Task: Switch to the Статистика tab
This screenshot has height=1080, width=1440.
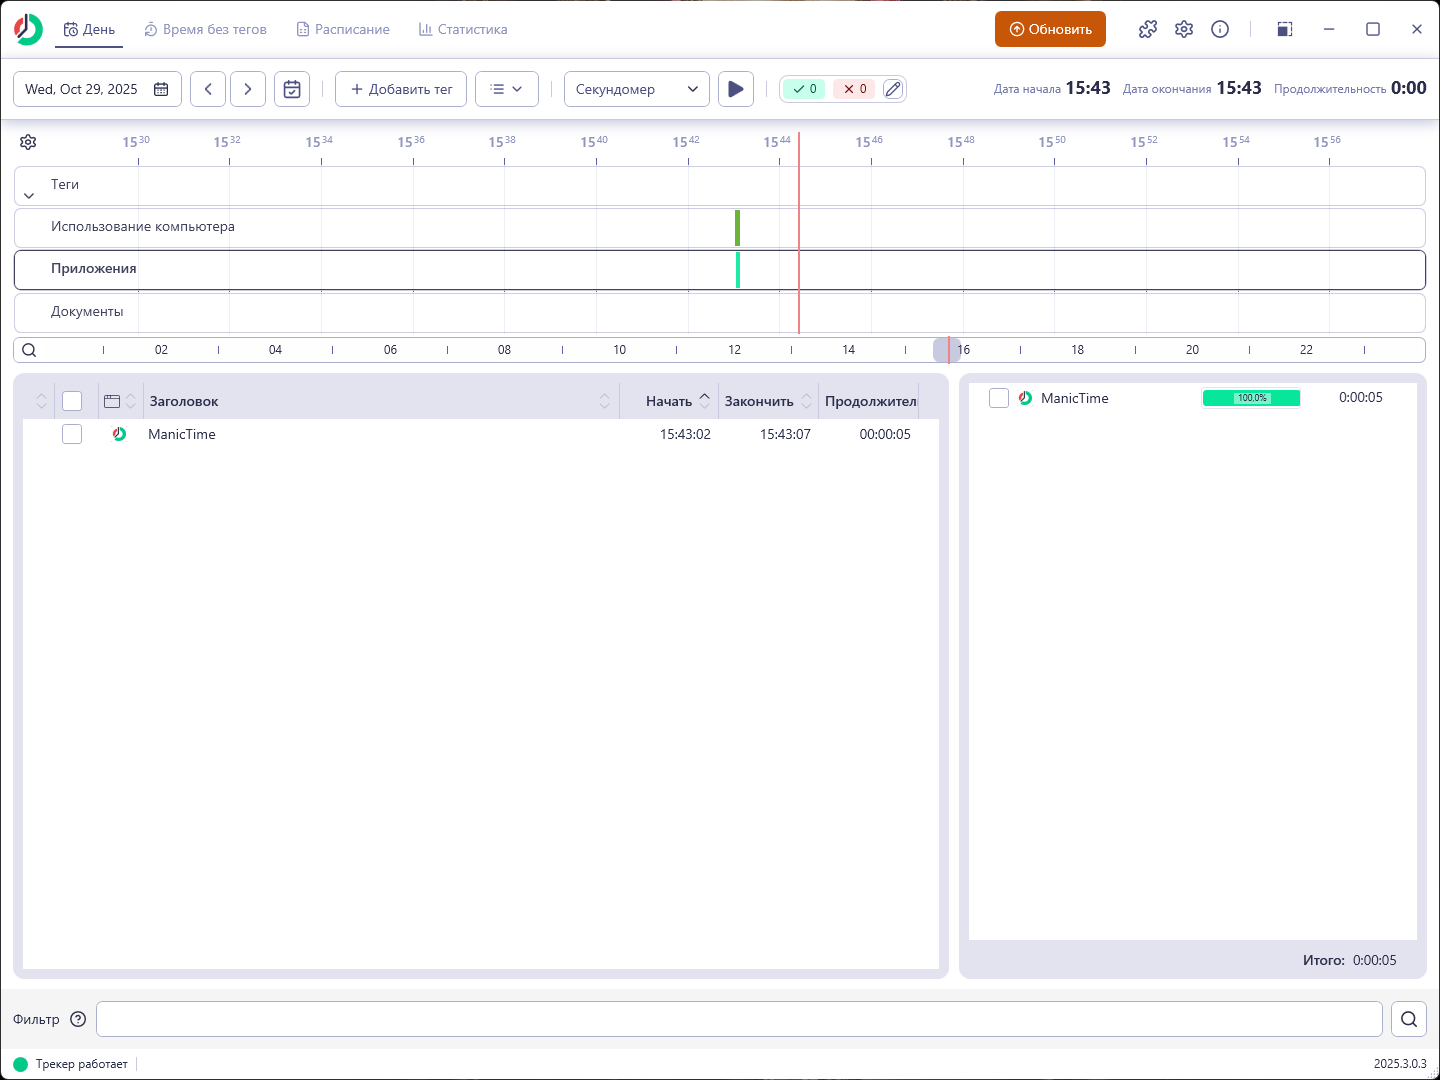Action: click(463, 29)
